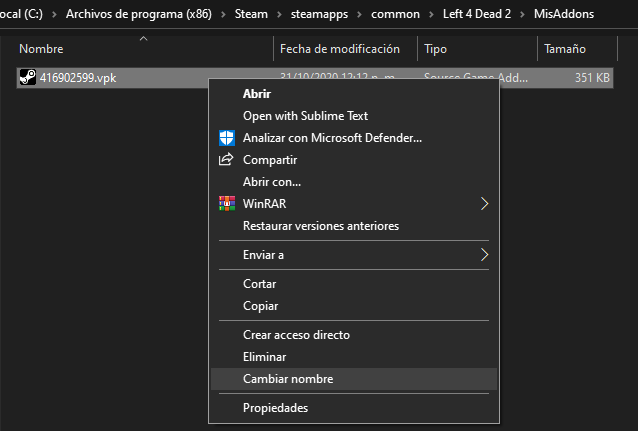
Task: Sort by Tamaño column header
Action: pyautogui.click(x=565, y=49)
